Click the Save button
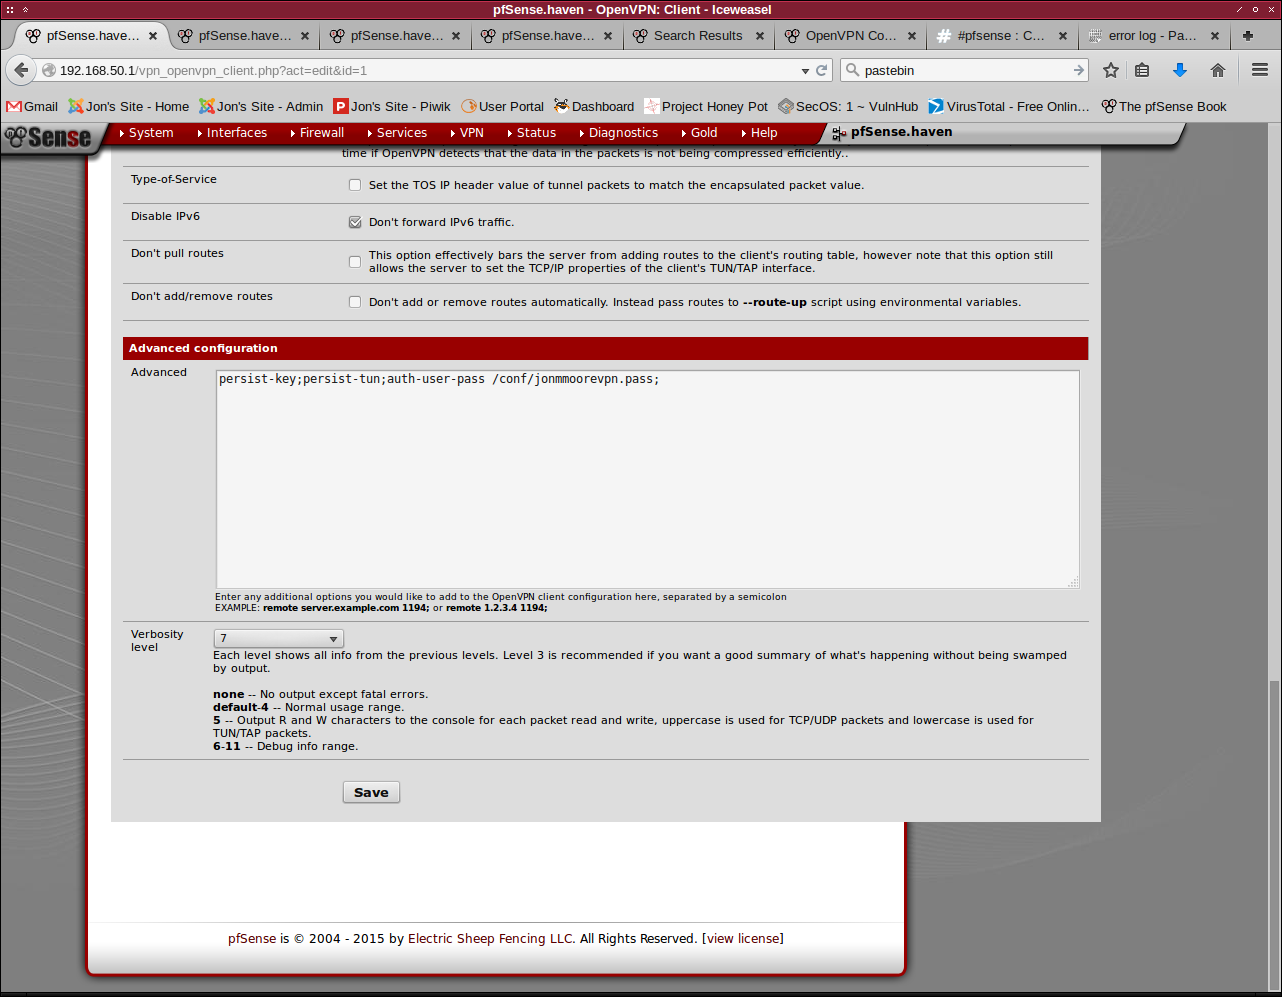The width and height of the screenshot is (1282, 997). 371,792
